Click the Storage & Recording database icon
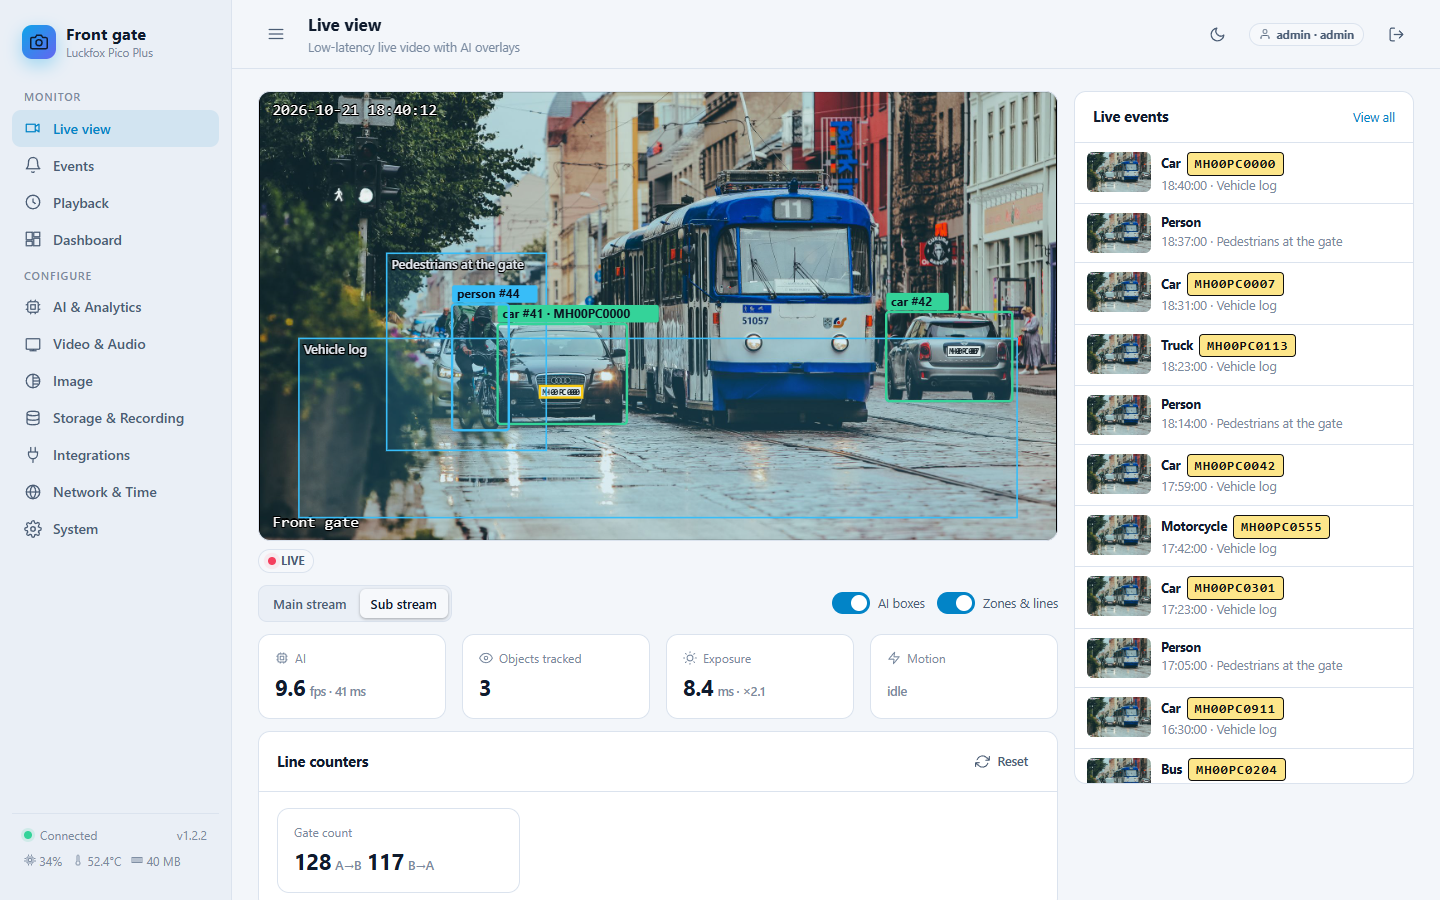The image size is (1440, 900). (33, 418)
